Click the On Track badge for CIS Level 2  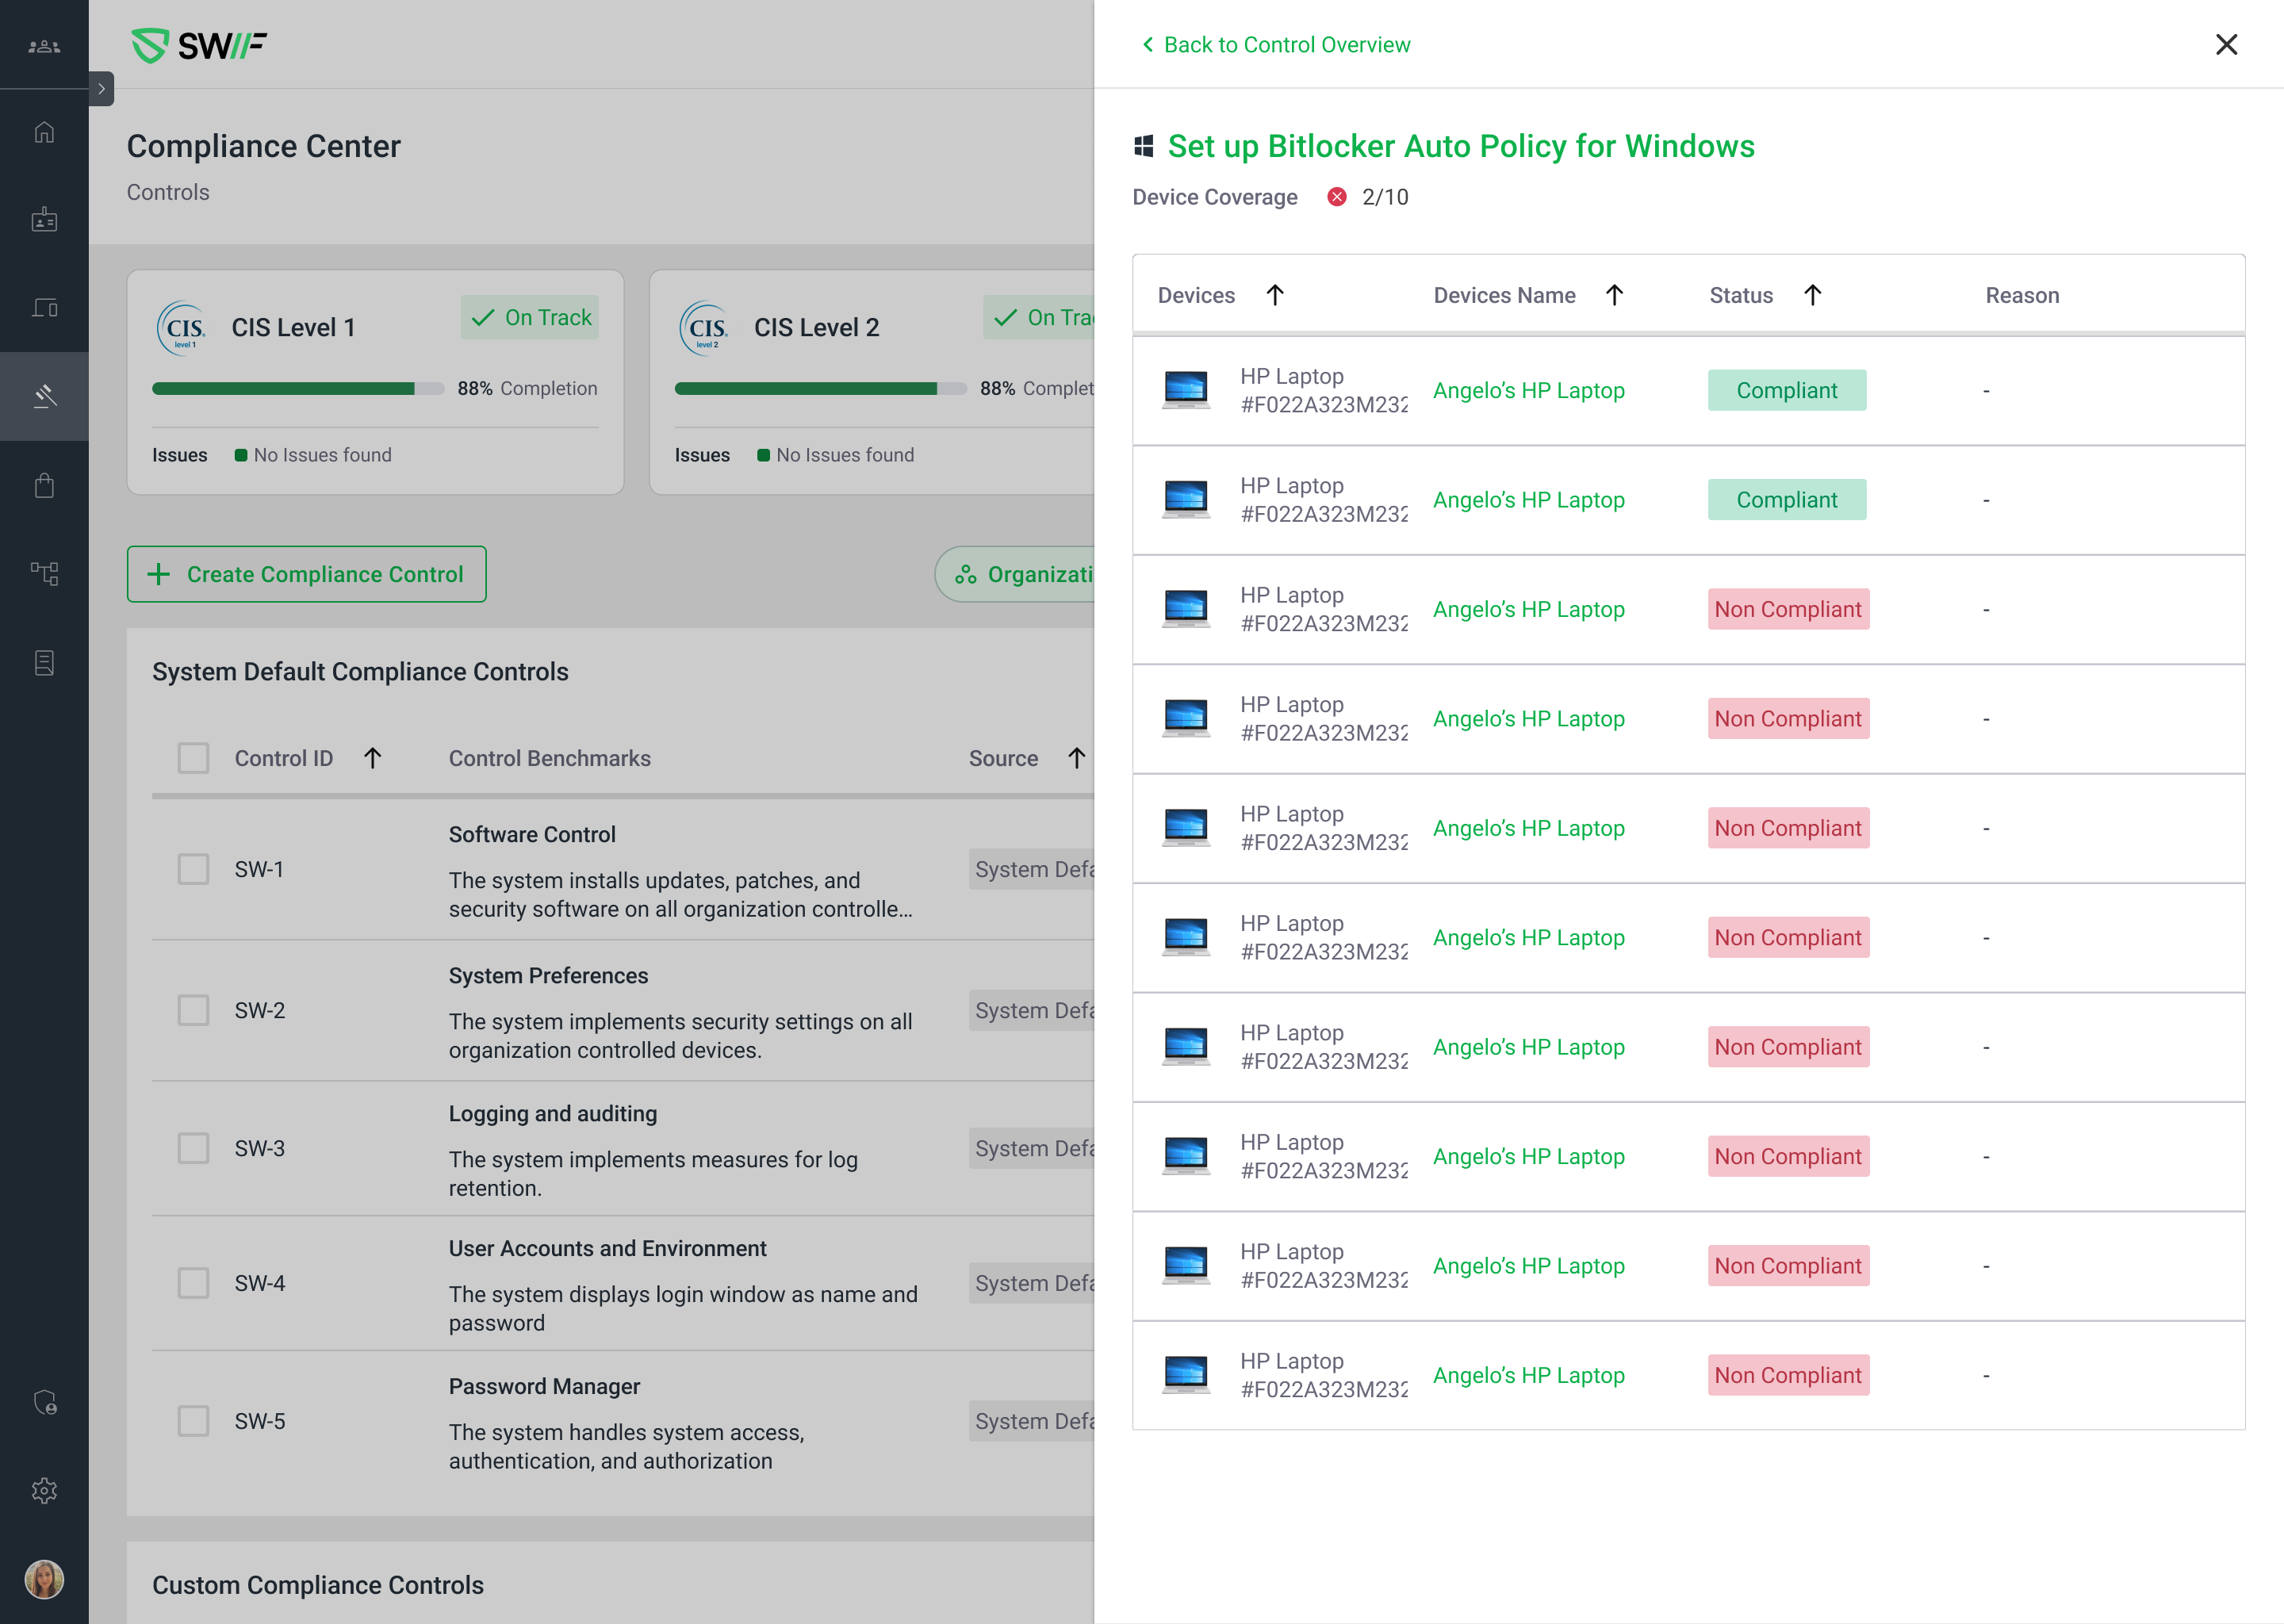point(1039,317)
